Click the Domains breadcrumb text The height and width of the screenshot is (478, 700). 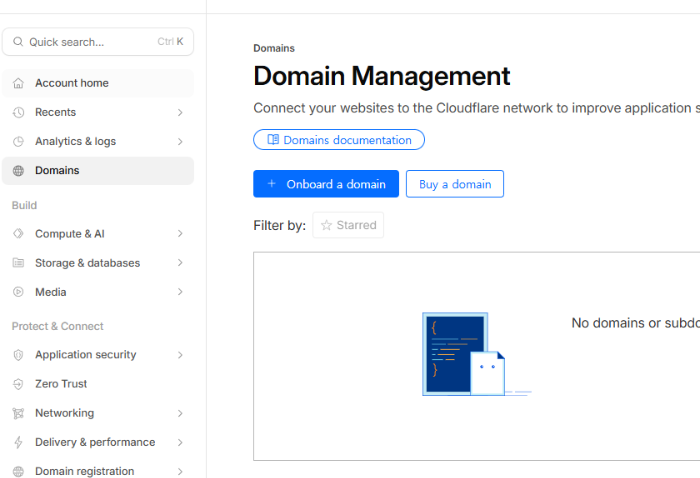click(x=274, y=48)
